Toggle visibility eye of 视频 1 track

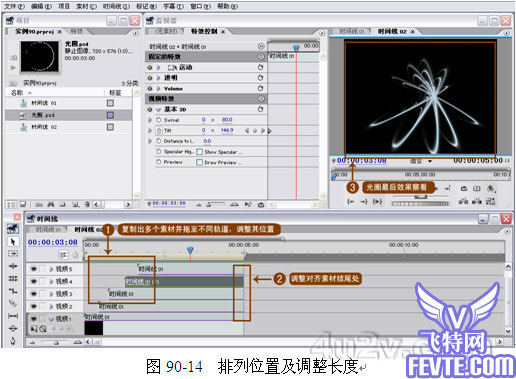(33, 319)
